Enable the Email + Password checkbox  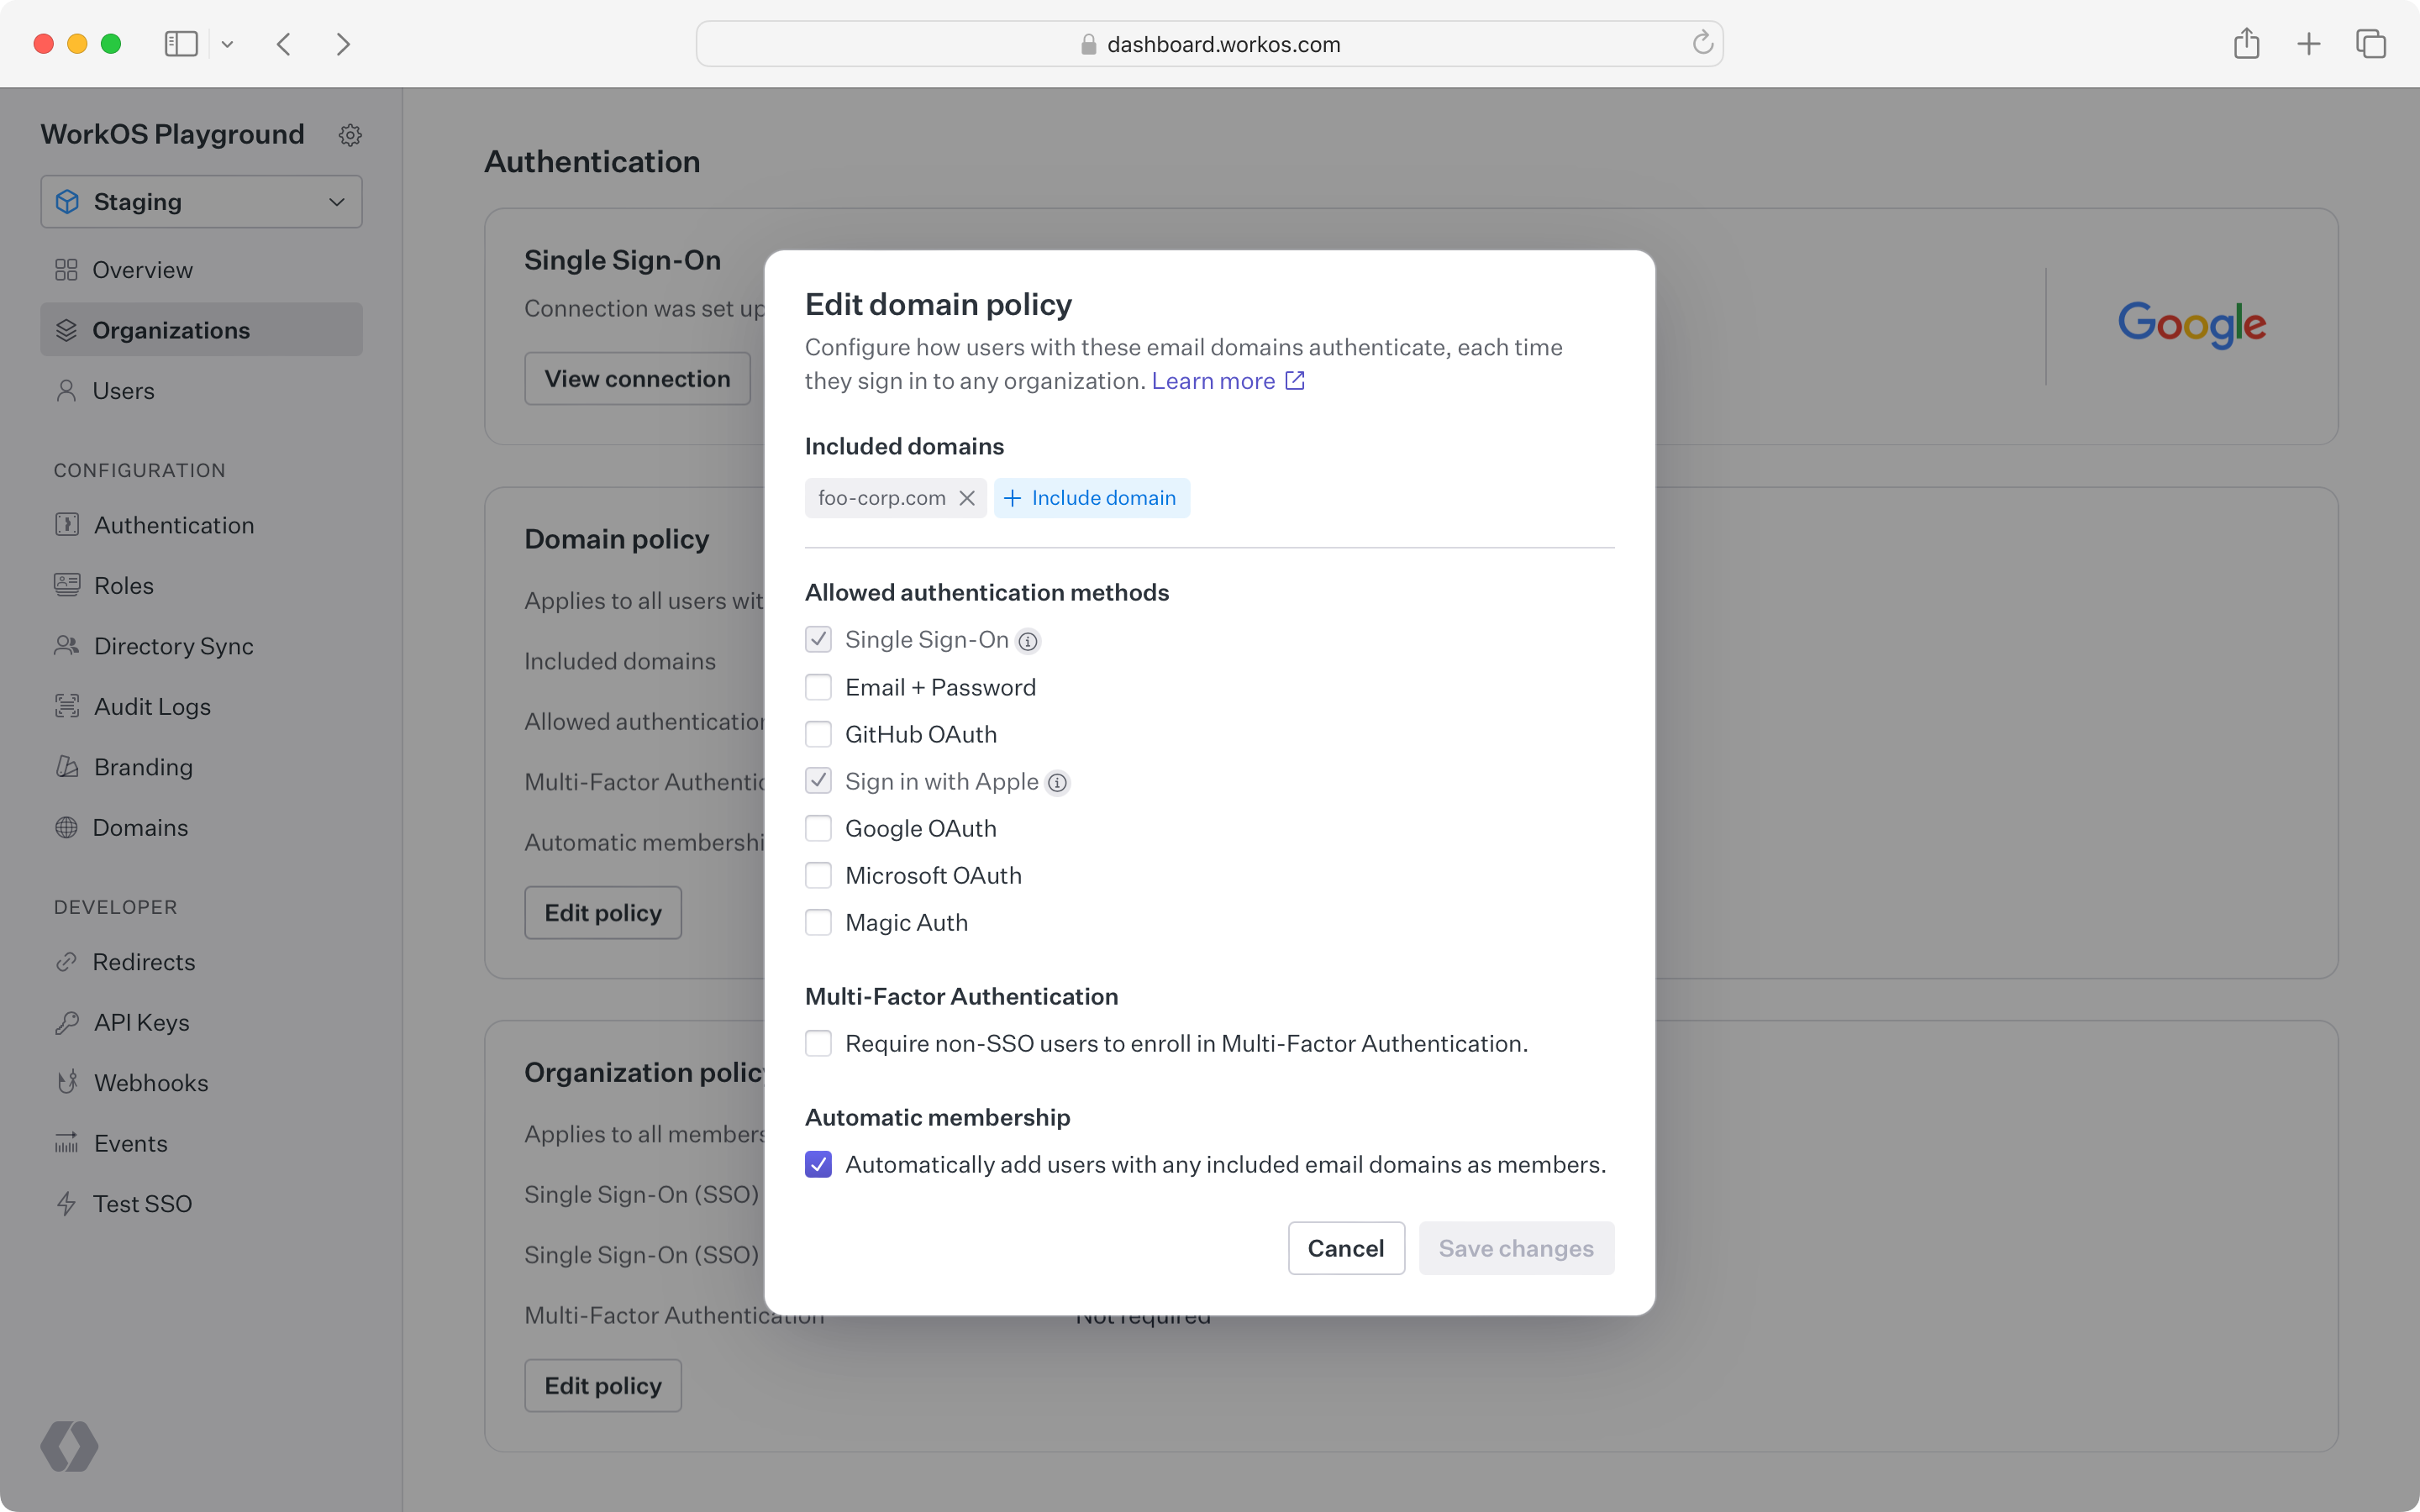click(818, 687)
